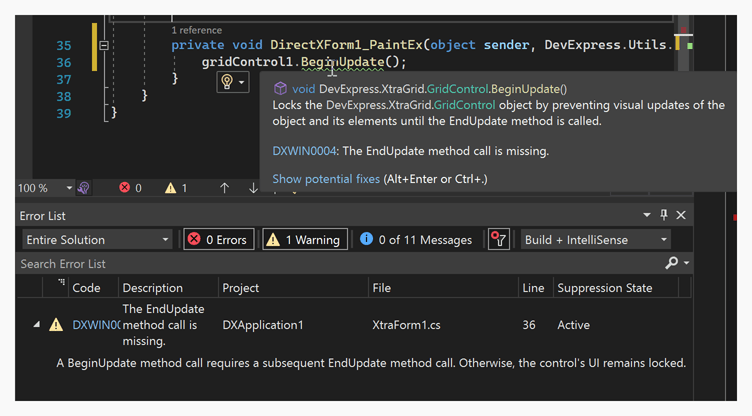Close the Error List panel
This screenshot has width=752, height=416.
(681, 215)
